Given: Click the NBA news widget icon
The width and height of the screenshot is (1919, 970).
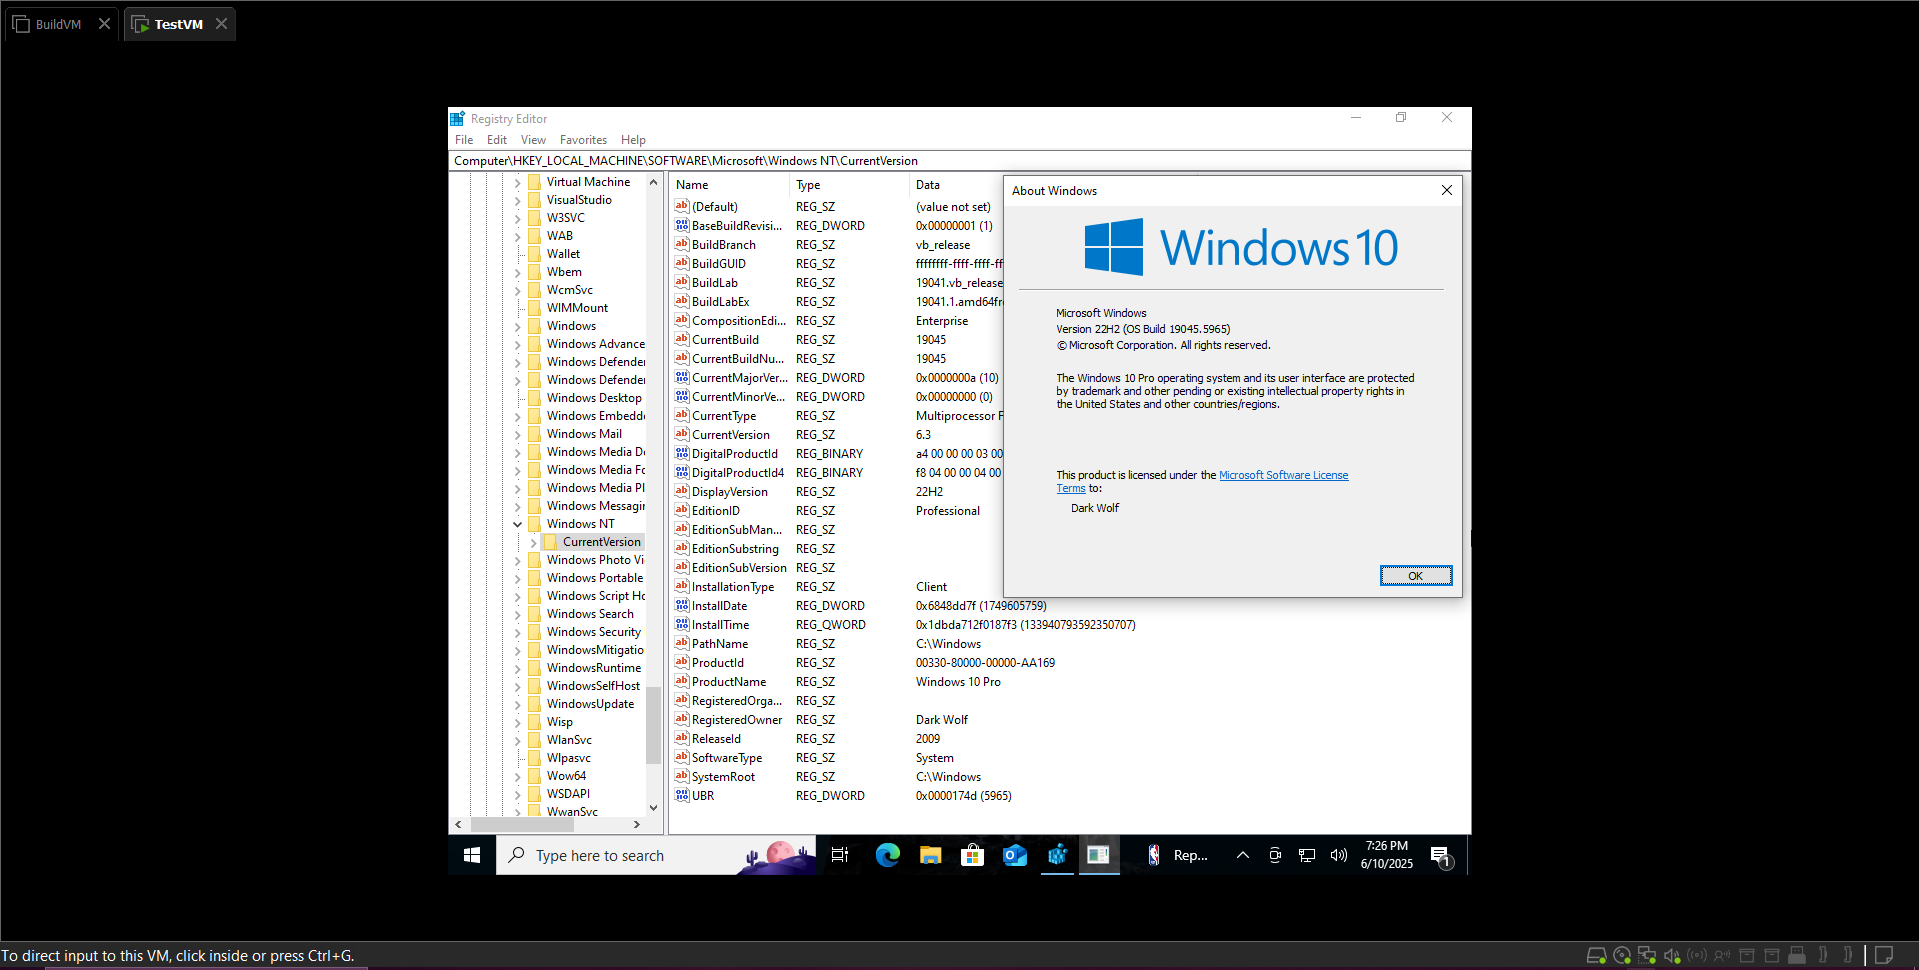Looking at the screenshot, I should pos(1154,855).
